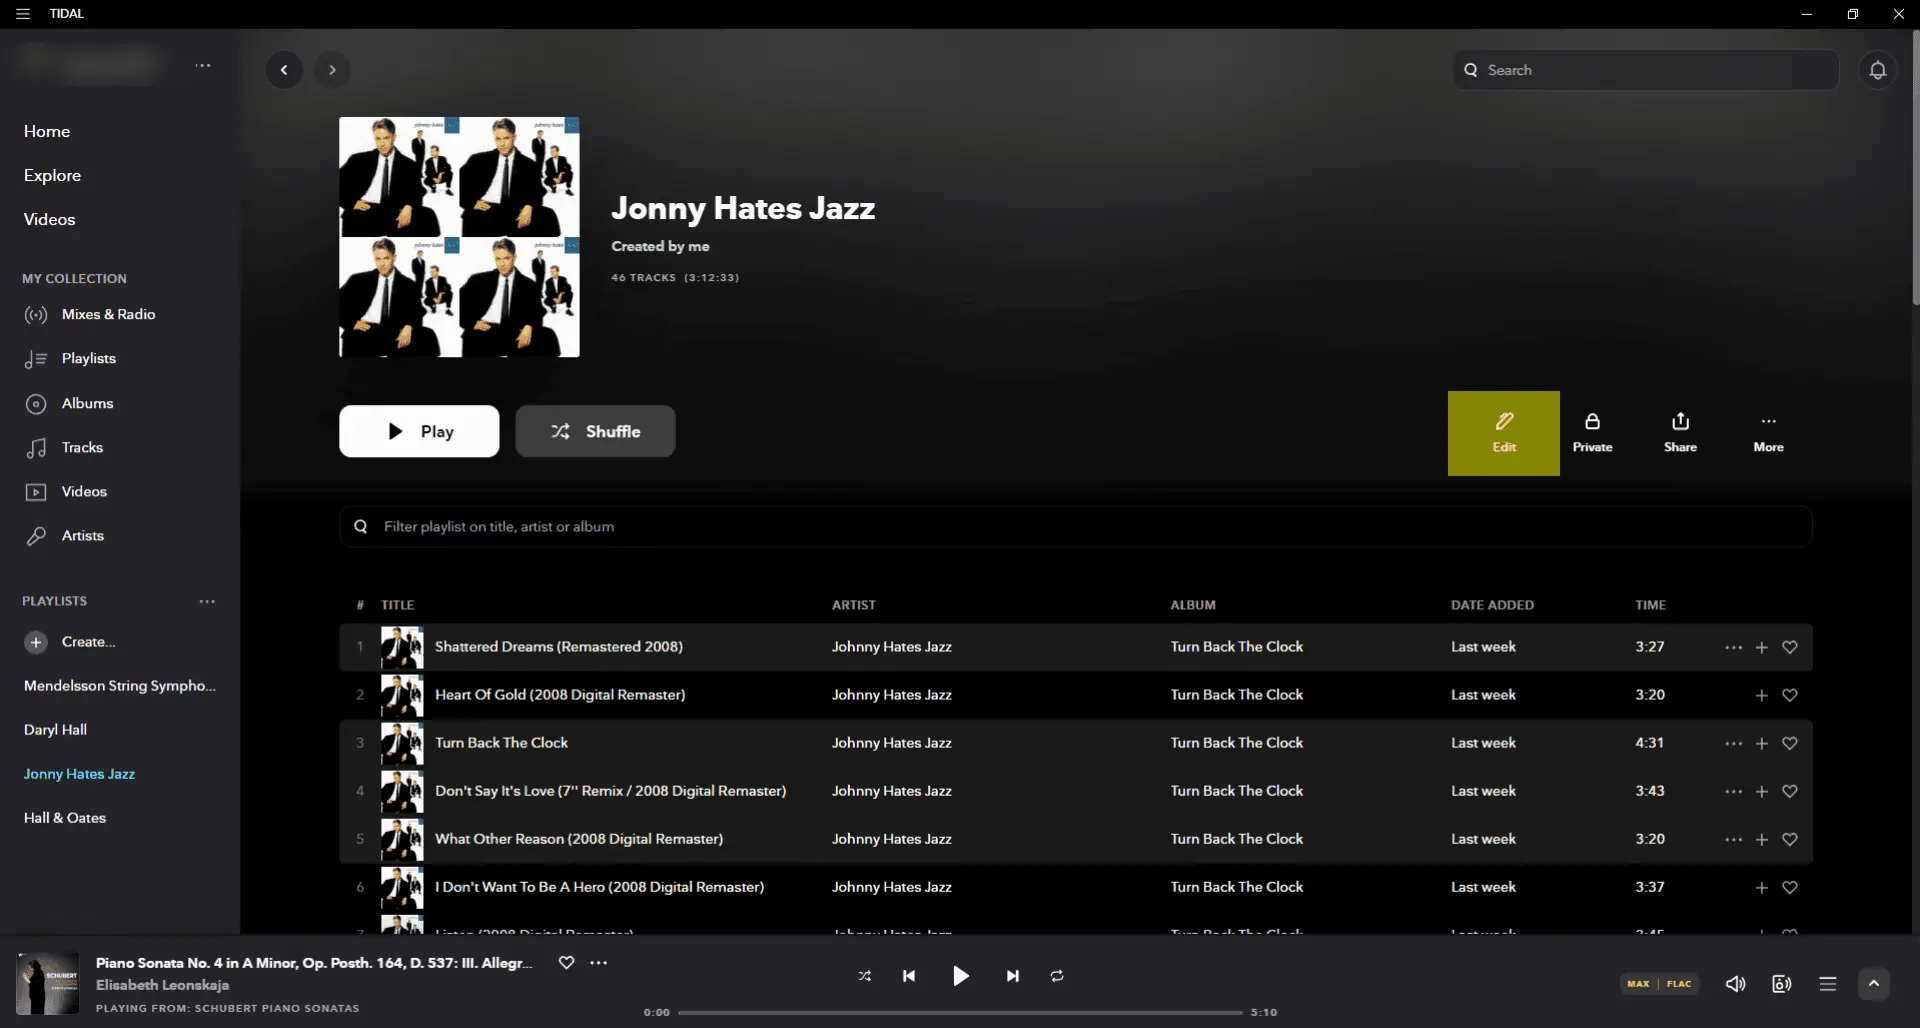
Task: Click the playlist filter input field
Action: pos(1075,526)
